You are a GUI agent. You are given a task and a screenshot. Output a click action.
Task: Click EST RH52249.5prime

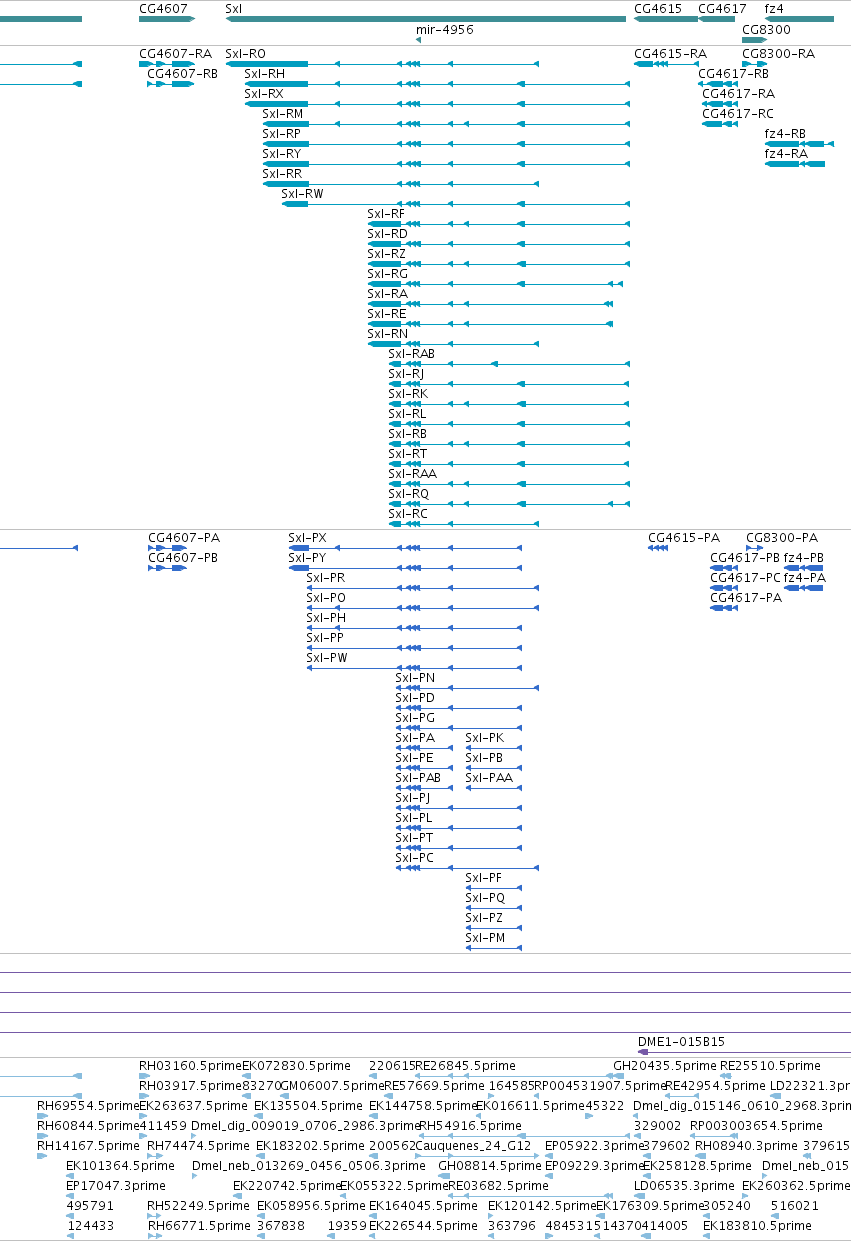coord(198,1205)
